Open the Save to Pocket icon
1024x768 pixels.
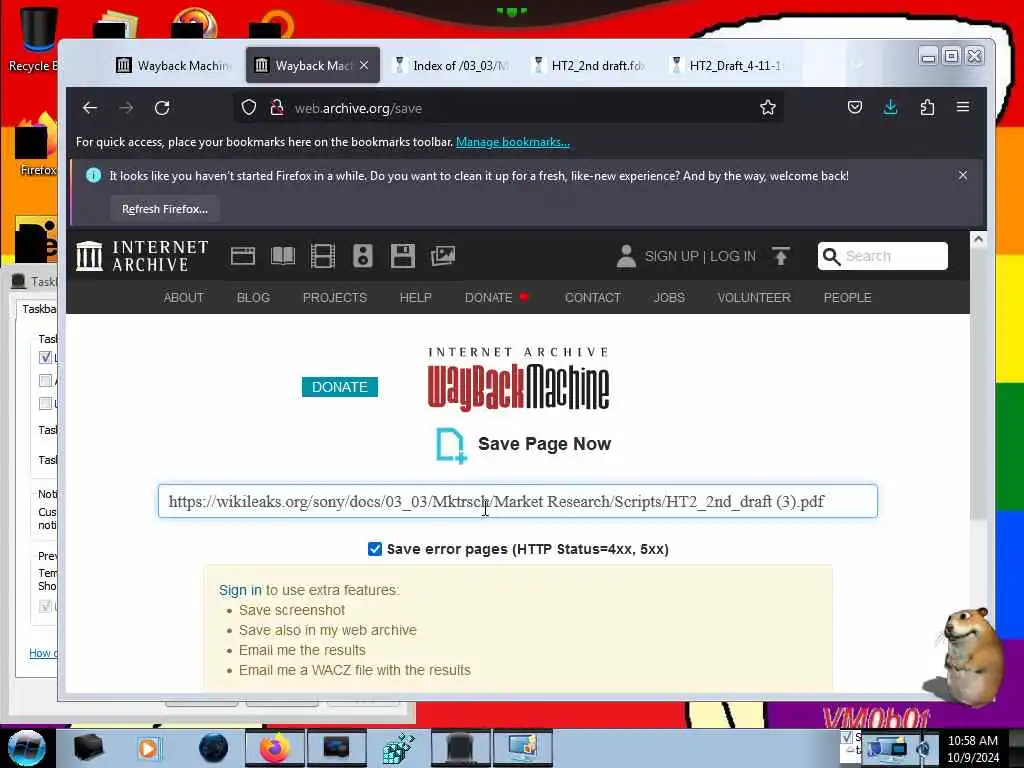tap(854, 108)
